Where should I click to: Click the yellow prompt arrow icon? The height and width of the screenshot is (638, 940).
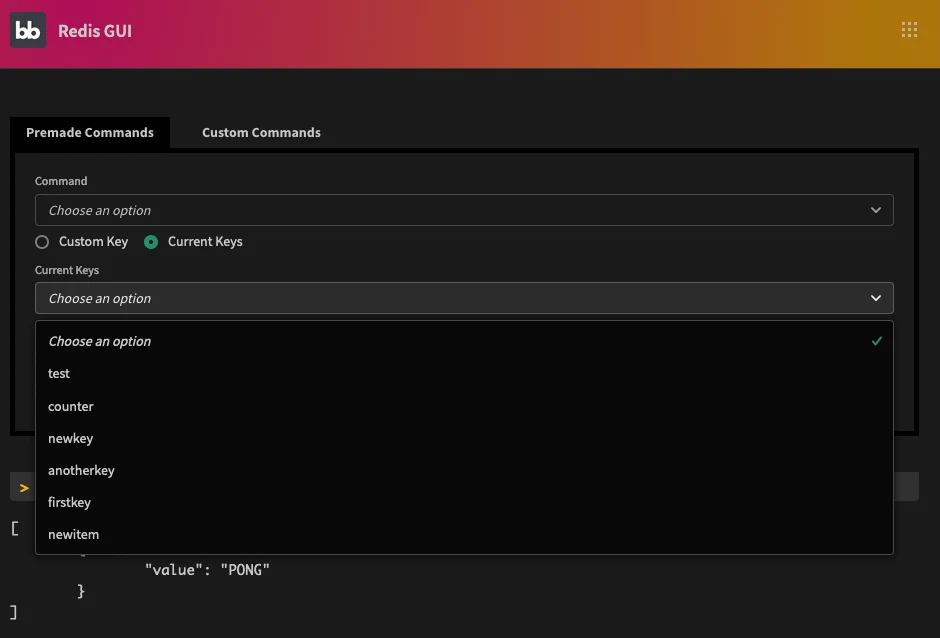point(24,488)
